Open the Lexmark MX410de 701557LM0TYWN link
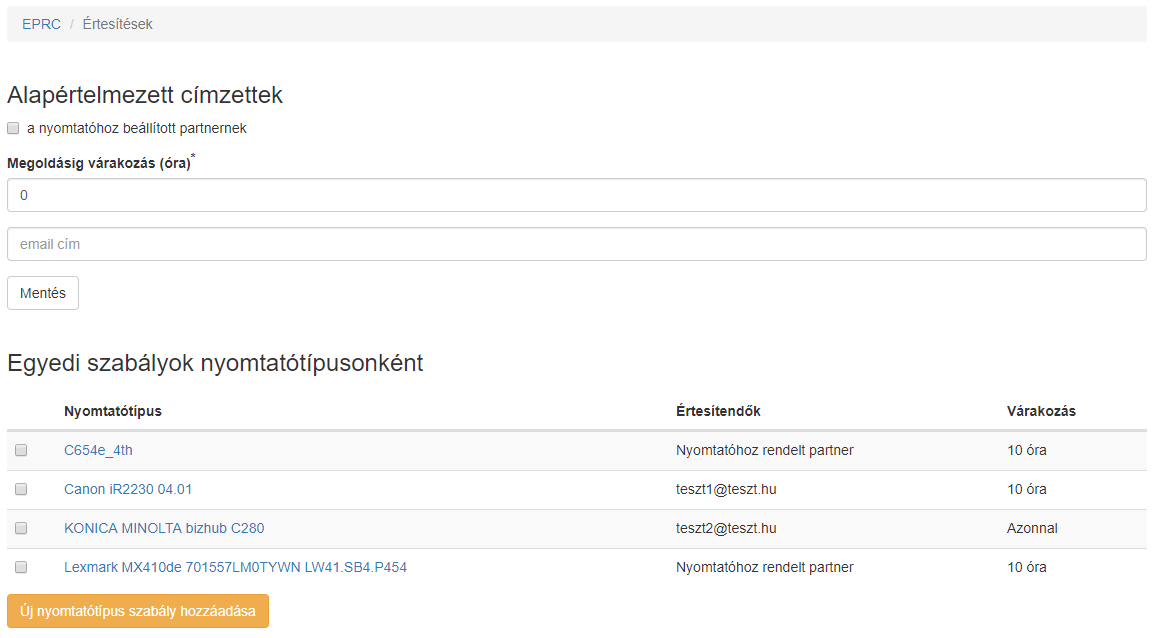The width and height of the screenshot is (1160, 638). (235, 567)
